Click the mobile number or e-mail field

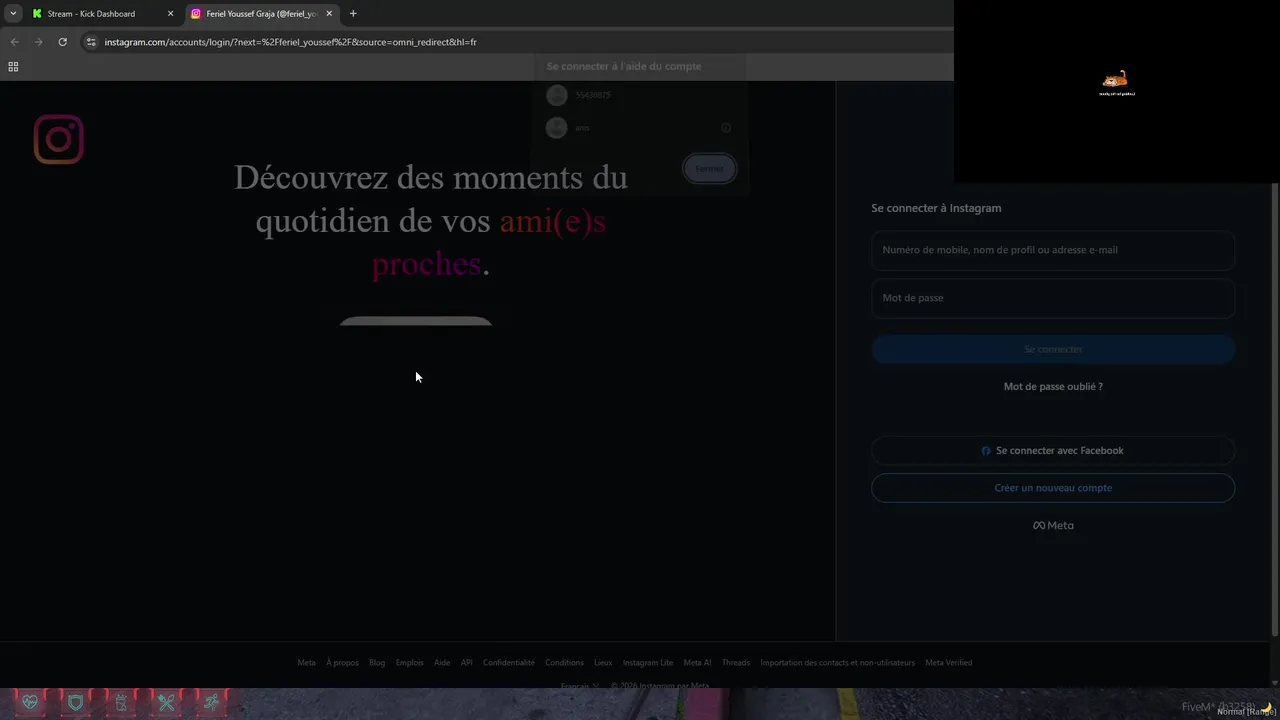tap(1053, 250)
